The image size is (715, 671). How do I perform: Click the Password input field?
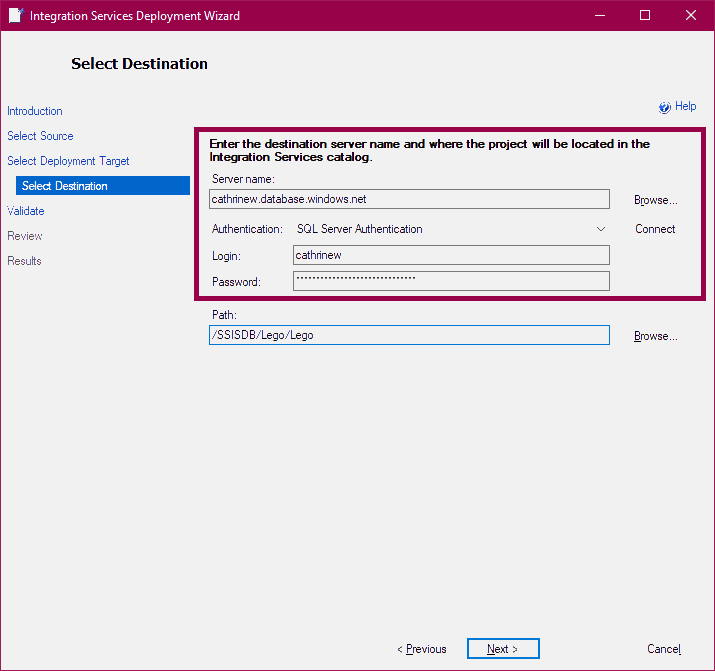click(x=450, y=281)
